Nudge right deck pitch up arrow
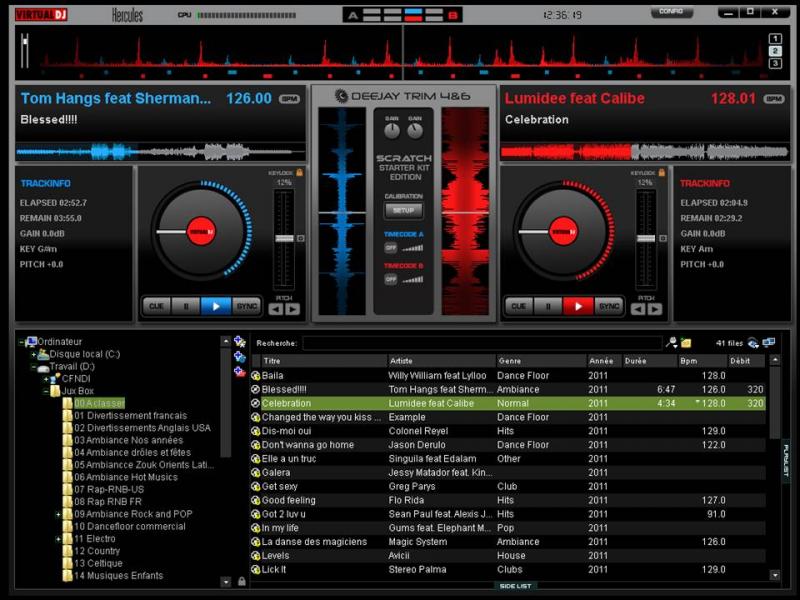 point(655,310)
